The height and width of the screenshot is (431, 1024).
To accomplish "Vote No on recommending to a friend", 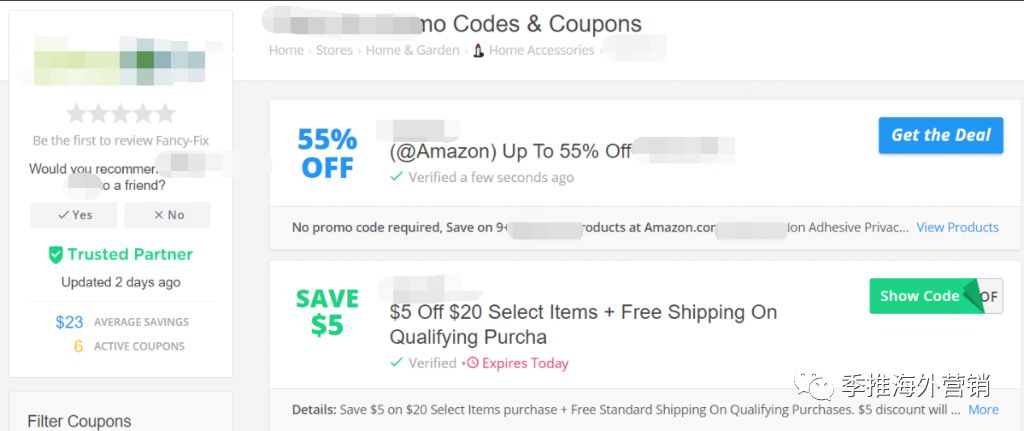I will (168, 215).
